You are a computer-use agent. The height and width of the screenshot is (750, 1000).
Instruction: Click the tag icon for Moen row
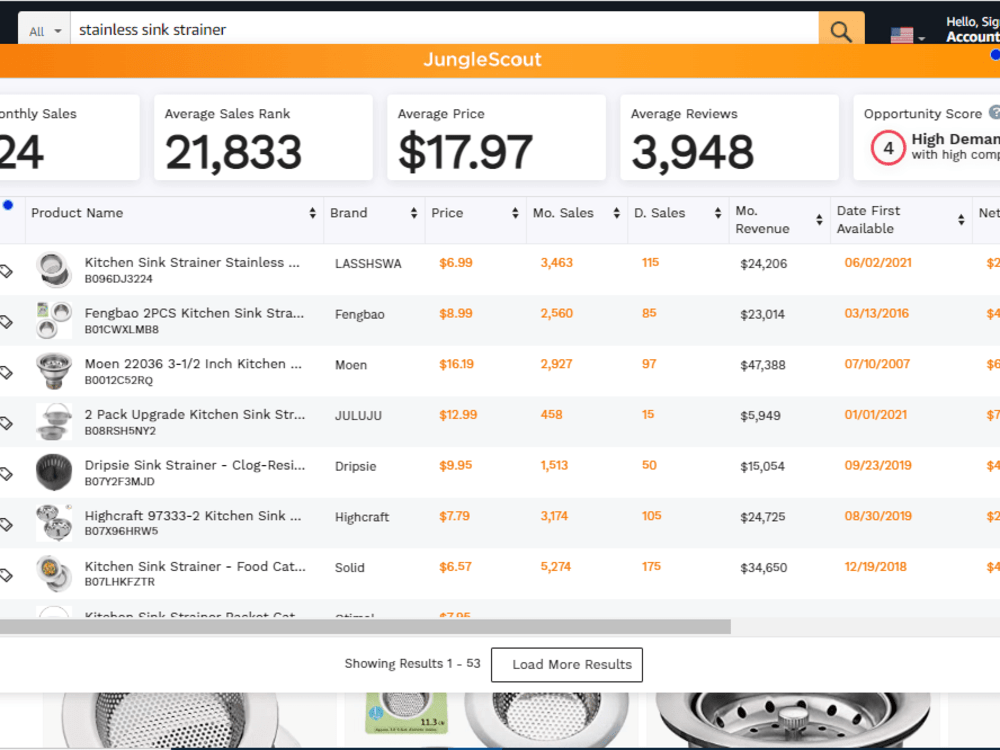[6, 372]
